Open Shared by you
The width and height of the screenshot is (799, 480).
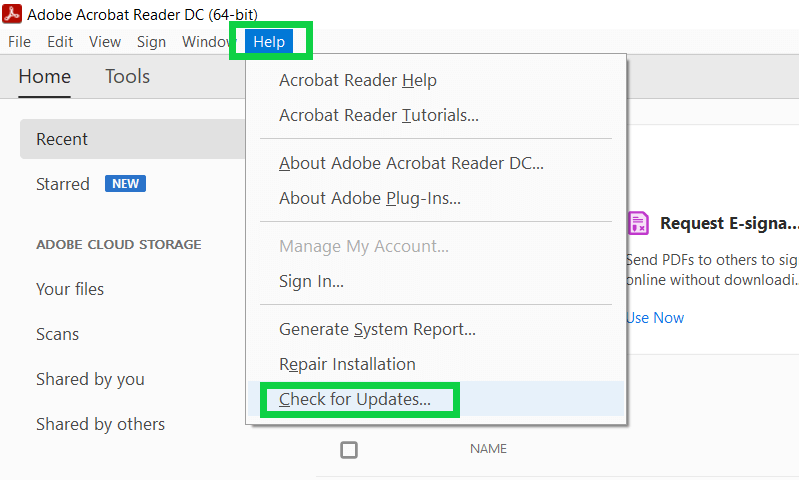click(x=90, y=380)
